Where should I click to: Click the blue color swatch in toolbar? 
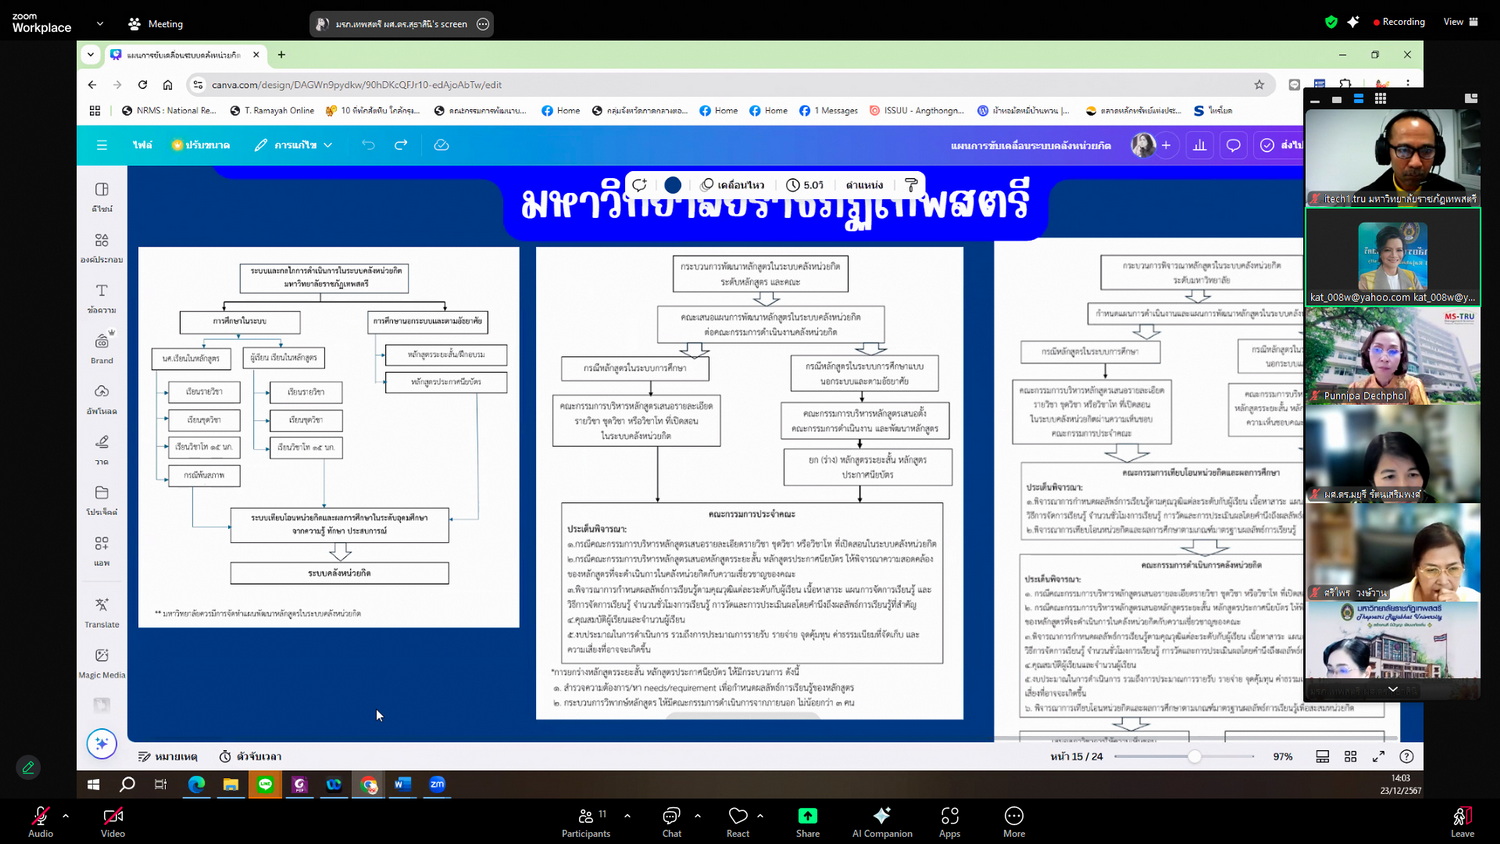click(673, 185)
